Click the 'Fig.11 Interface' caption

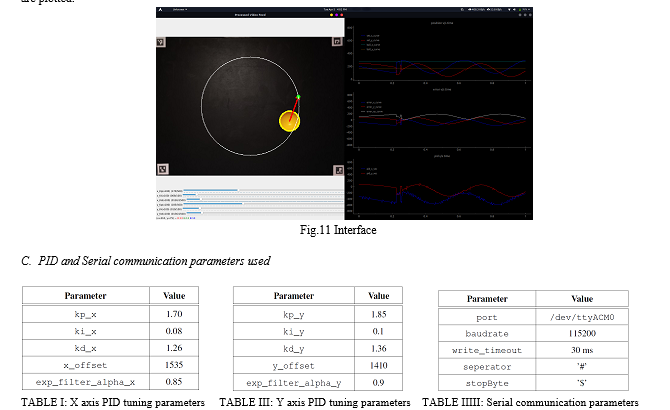point(338,230)
